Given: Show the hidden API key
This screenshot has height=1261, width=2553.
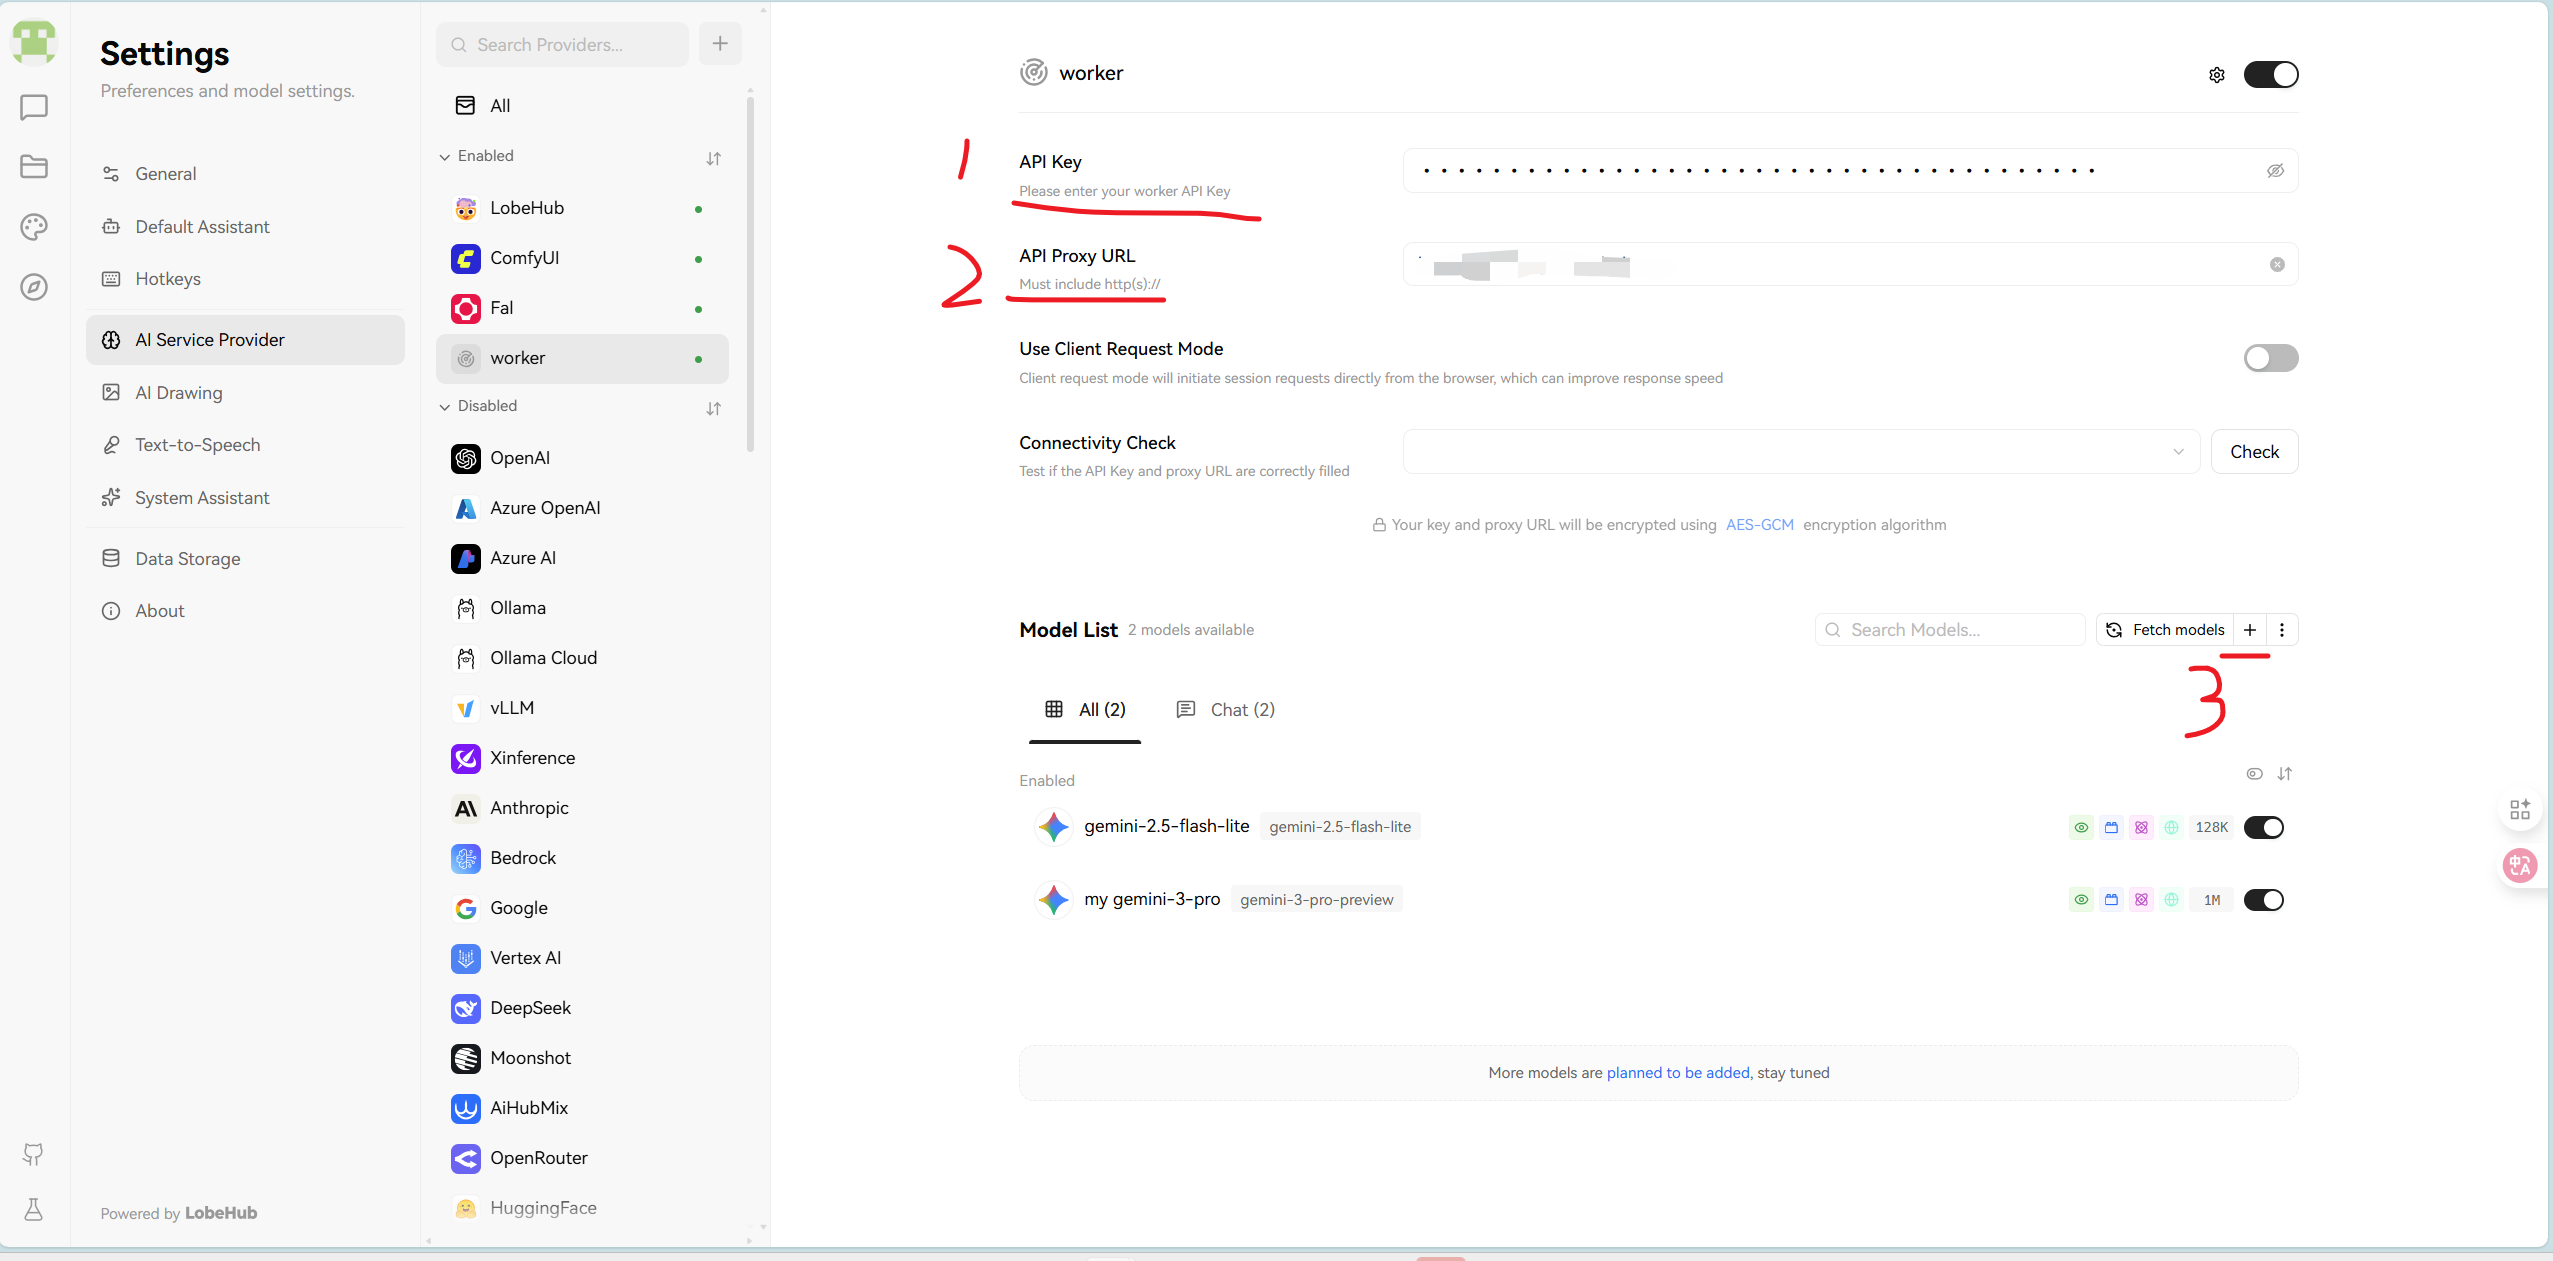Looking at the screenshot, I should pyautogui.click(x=2275, y=171).
